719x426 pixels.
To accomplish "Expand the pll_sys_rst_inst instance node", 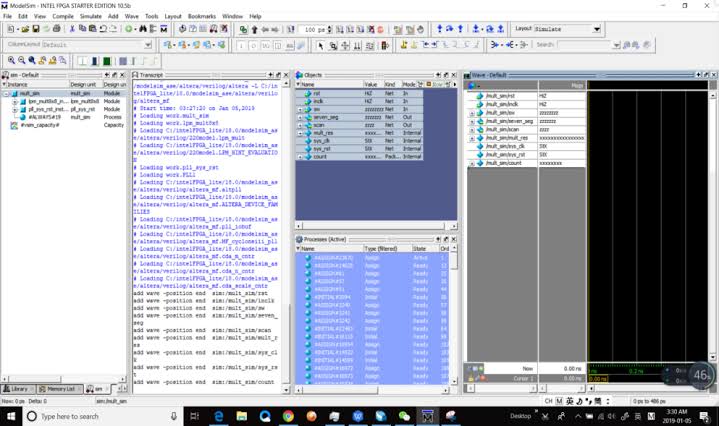I will click(15, 110).
